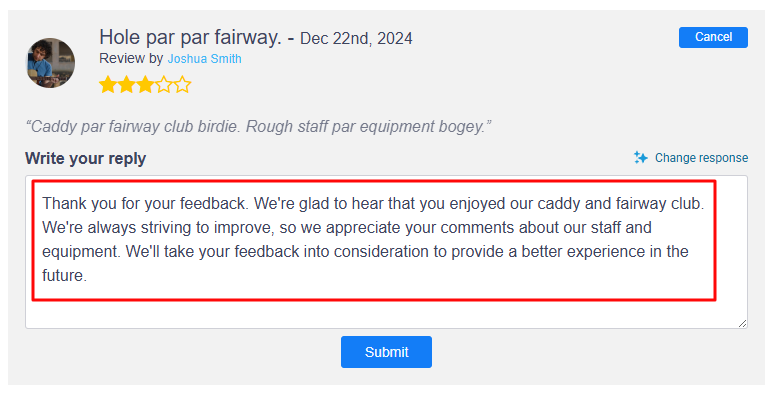Viewport: 777px width, 398px height.
Task: Click the sparkle icon beside Change response
Action: [641, 158]
